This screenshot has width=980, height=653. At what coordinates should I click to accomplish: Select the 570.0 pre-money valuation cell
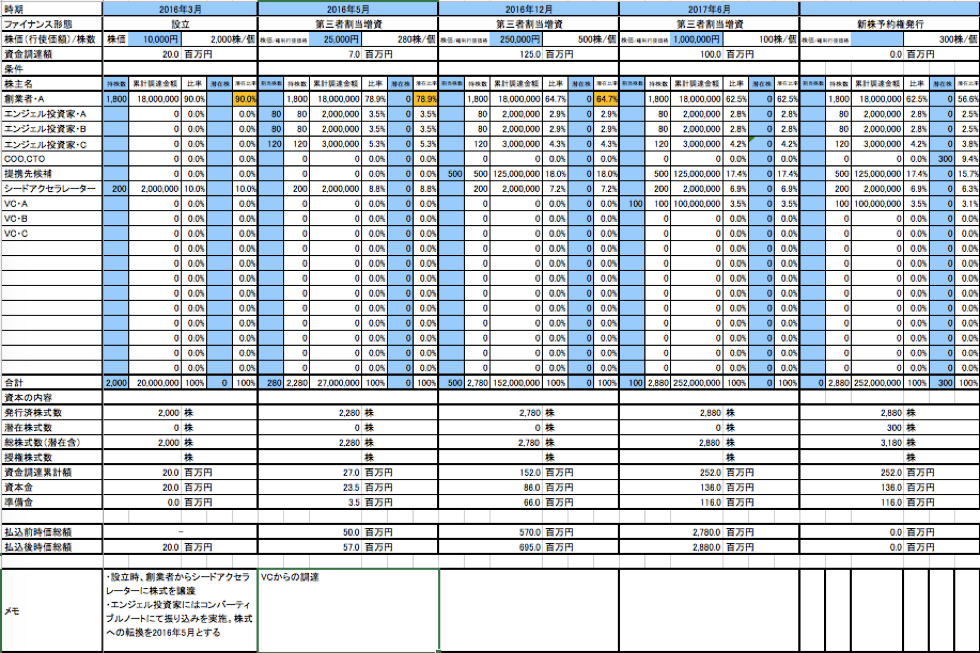491,532
